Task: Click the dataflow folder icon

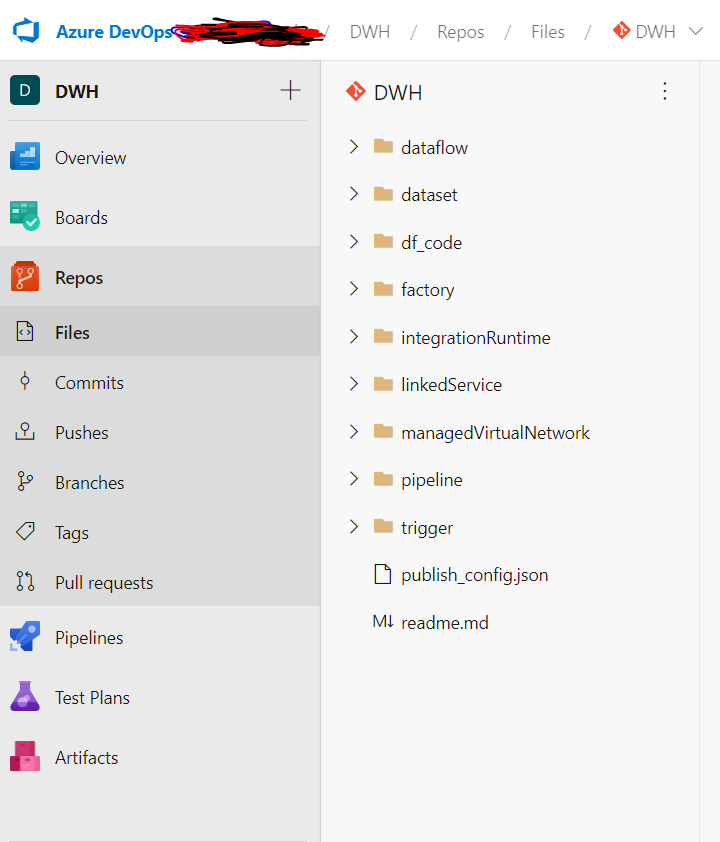Action: tap(383, 146)
